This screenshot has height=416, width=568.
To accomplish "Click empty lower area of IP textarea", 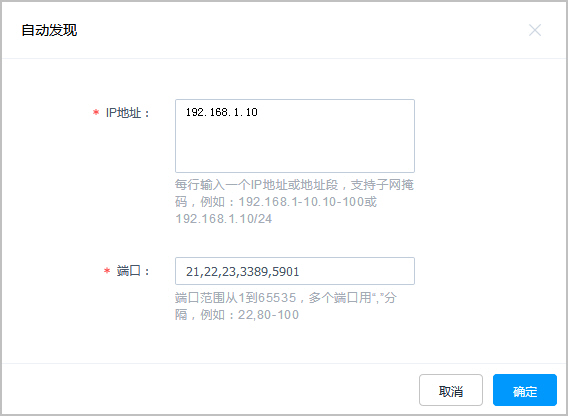I will pyautogui.click(x=295, y=150).
